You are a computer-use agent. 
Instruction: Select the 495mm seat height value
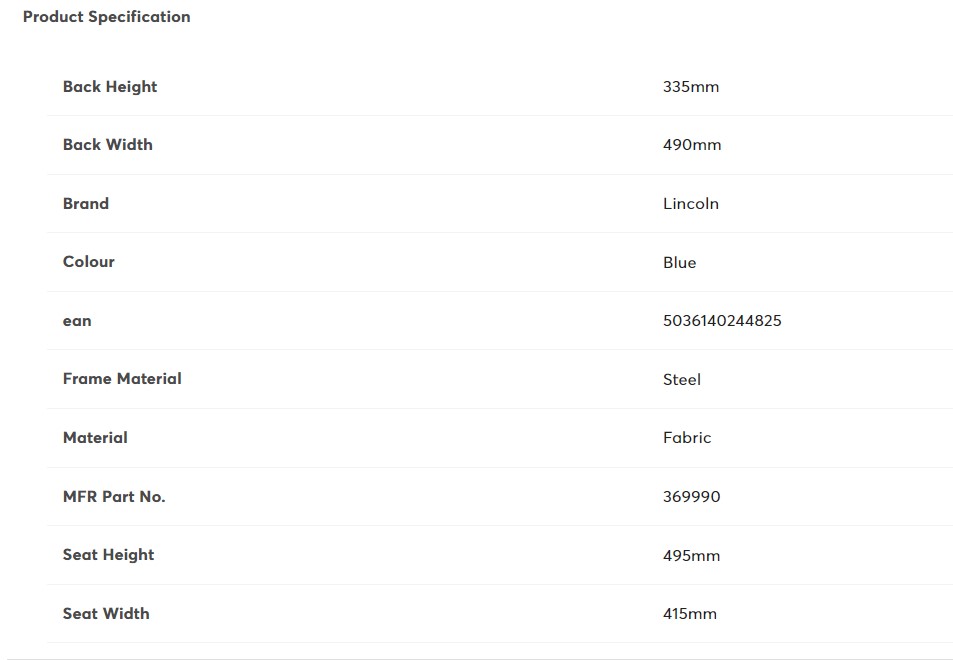pos(691,556)
